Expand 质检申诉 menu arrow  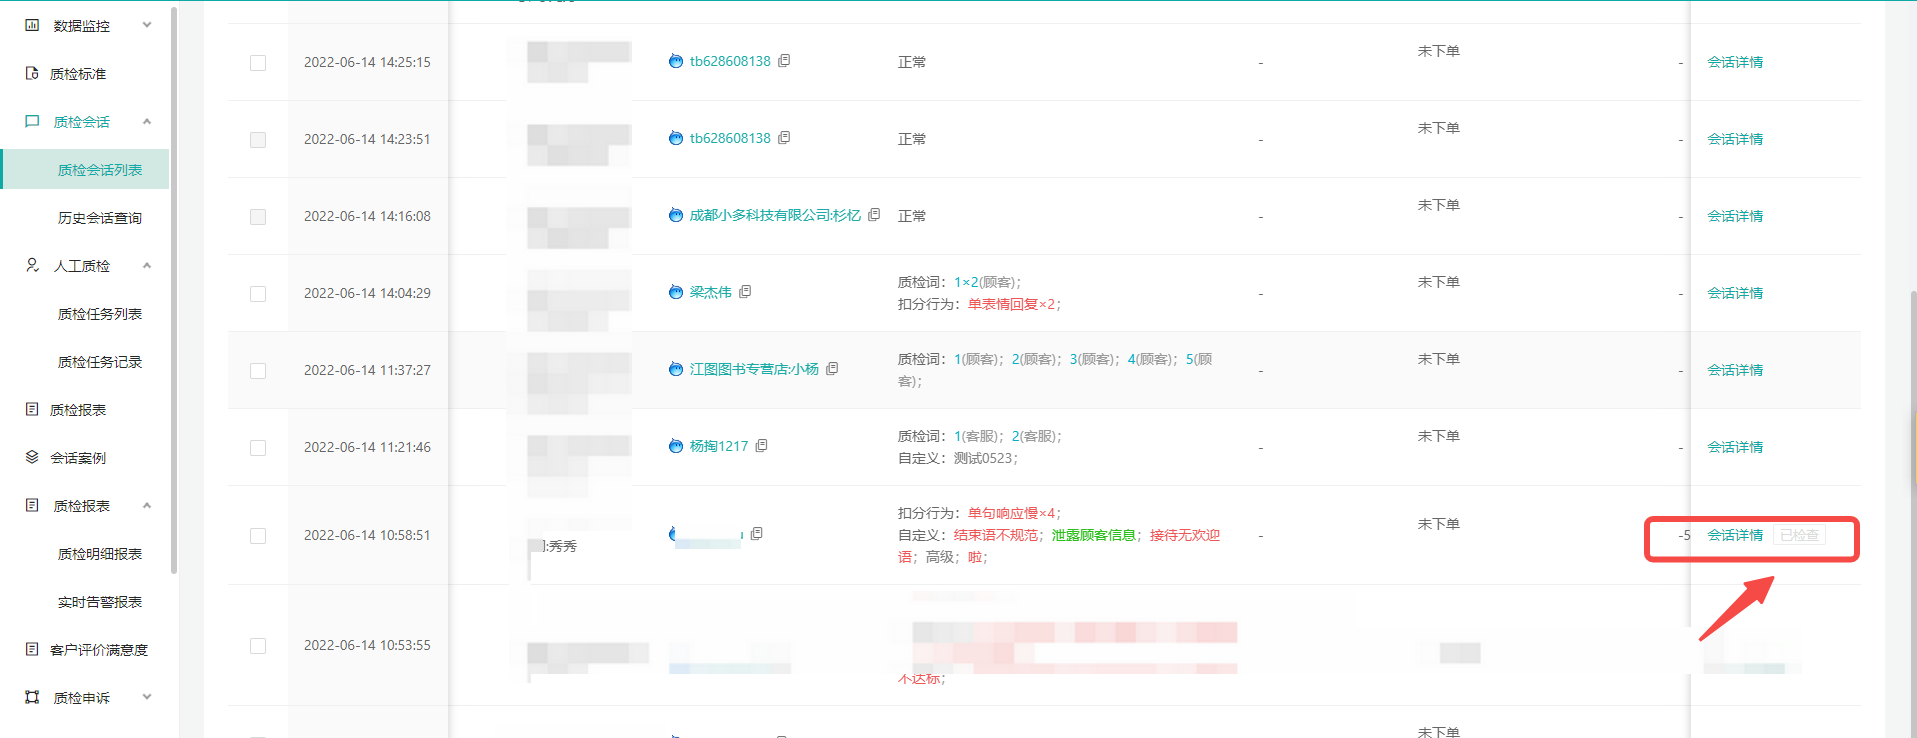tap(147, 697)
